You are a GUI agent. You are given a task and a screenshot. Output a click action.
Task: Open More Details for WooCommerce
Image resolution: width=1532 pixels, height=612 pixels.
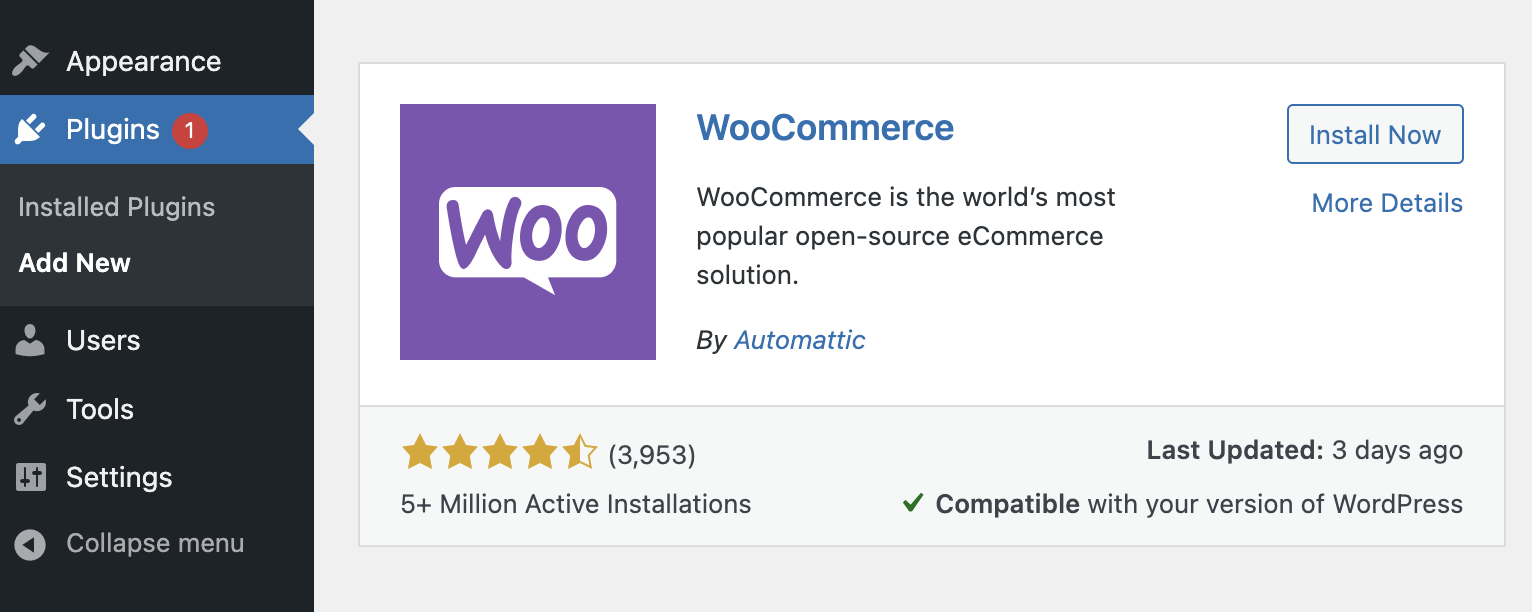[x=1387, y=203]
